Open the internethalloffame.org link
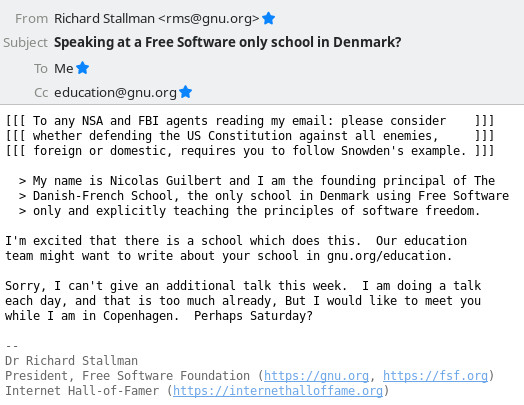The width and height of the screenshot is (524, 405). 278,391
